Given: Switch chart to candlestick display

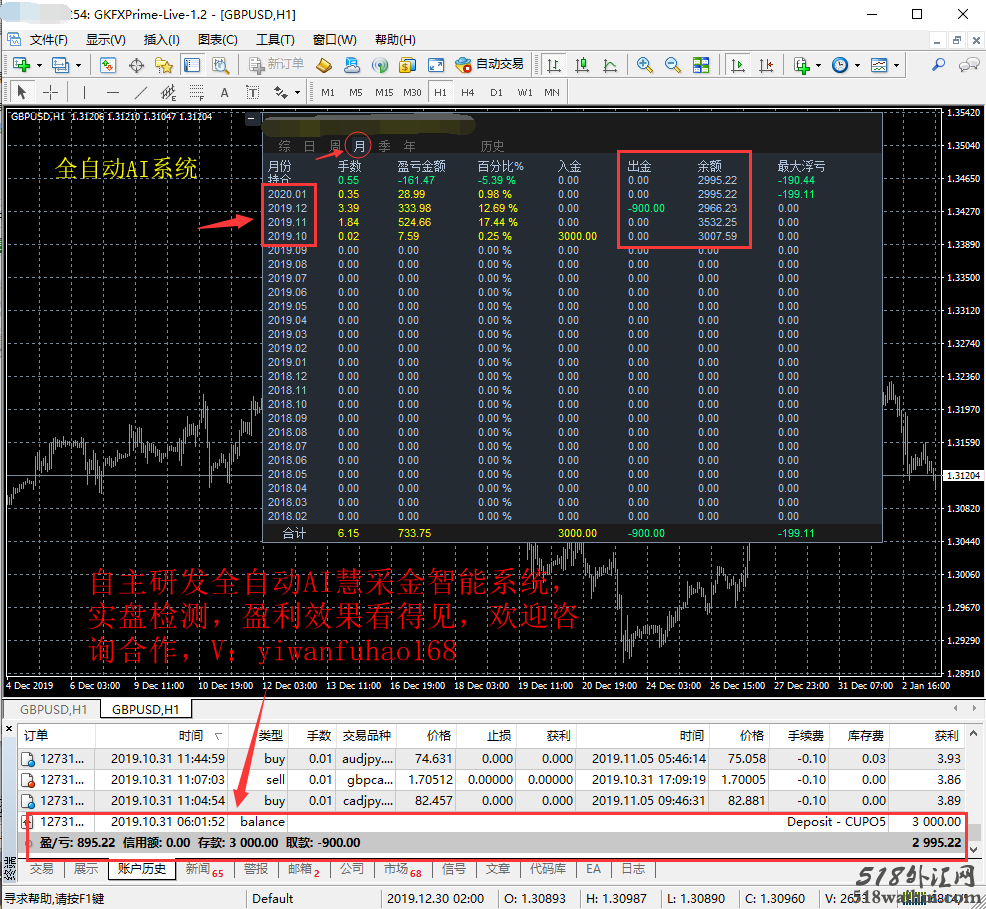Looking at the screenshot, I should tap(581, 65).
